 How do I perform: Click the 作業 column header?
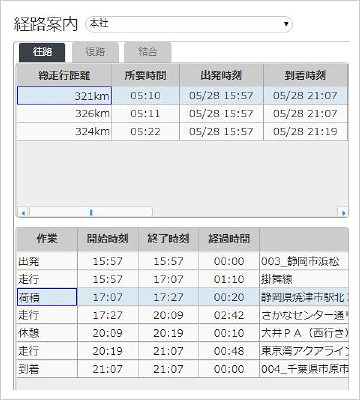(x=47, y=239)
